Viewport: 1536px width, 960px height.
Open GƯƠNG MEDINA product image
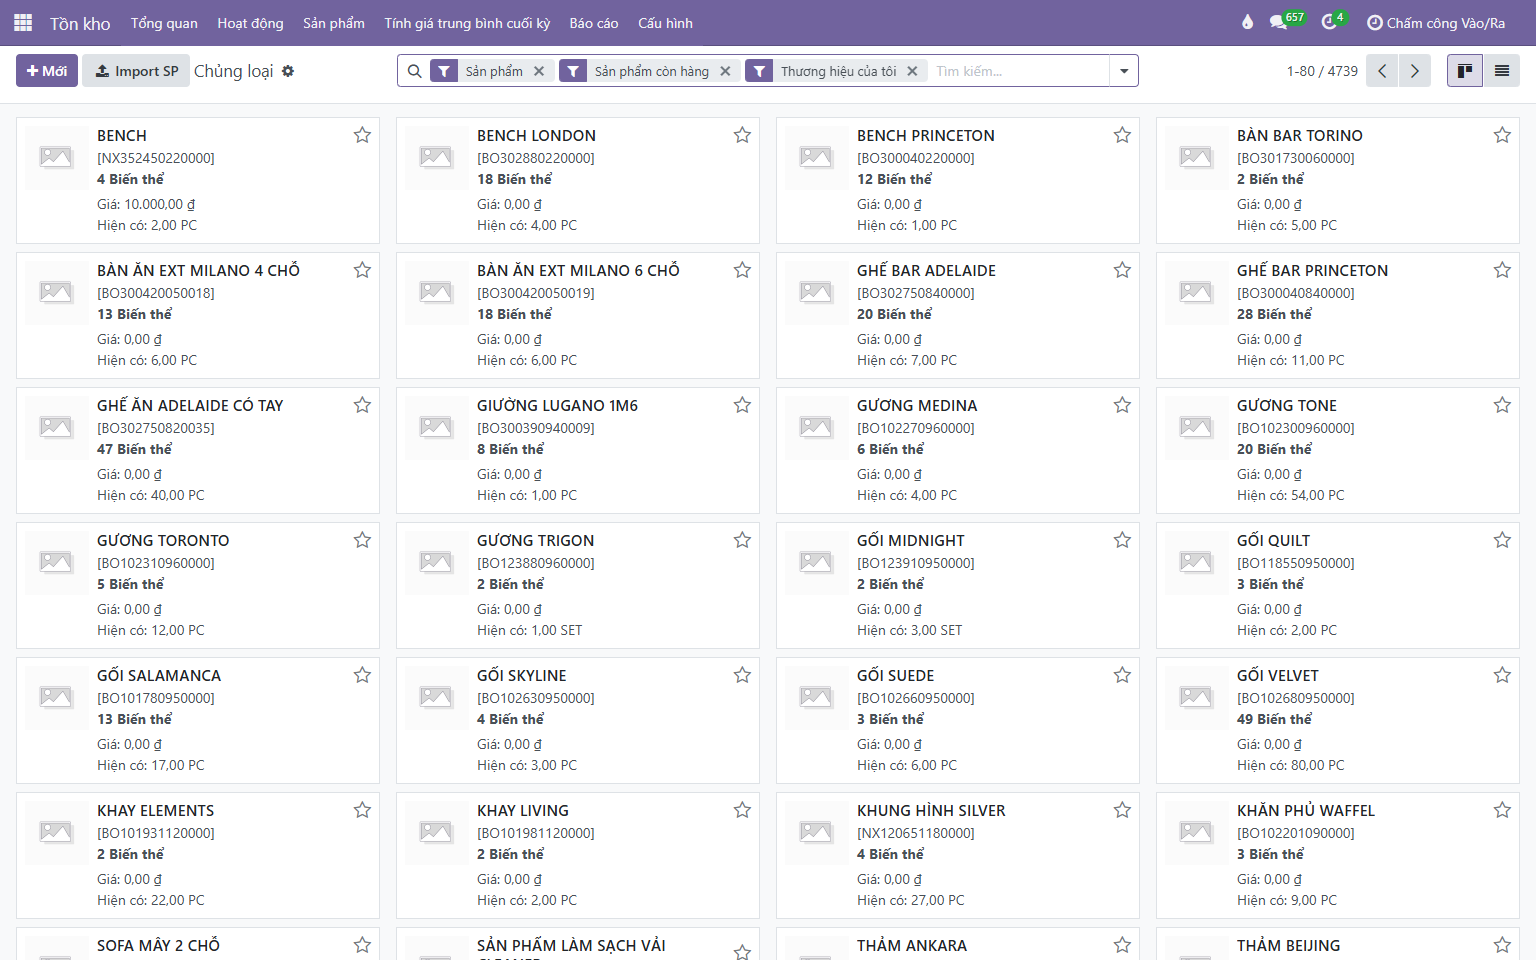pos(816,427)
